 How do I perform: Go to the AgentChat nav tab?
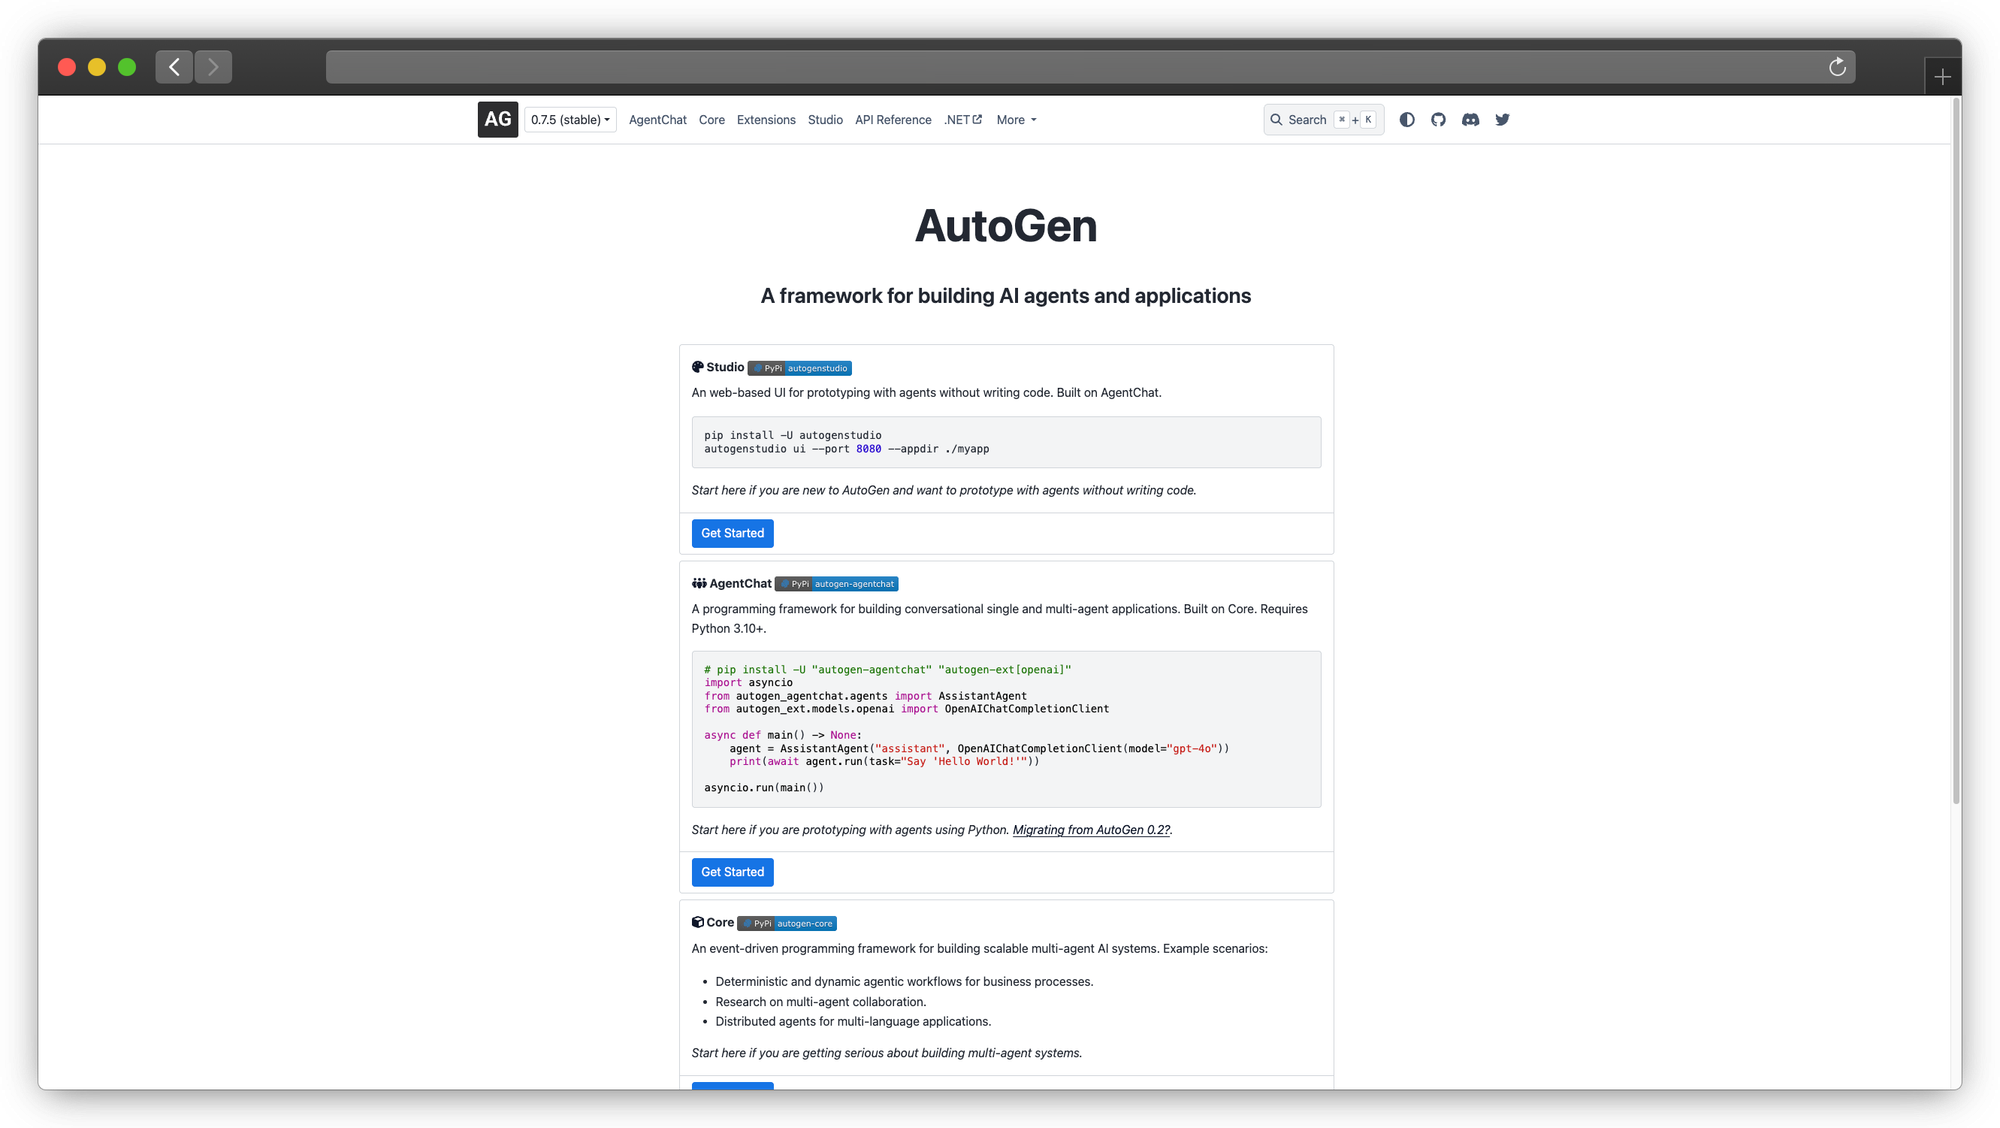[x=657, y=120]
